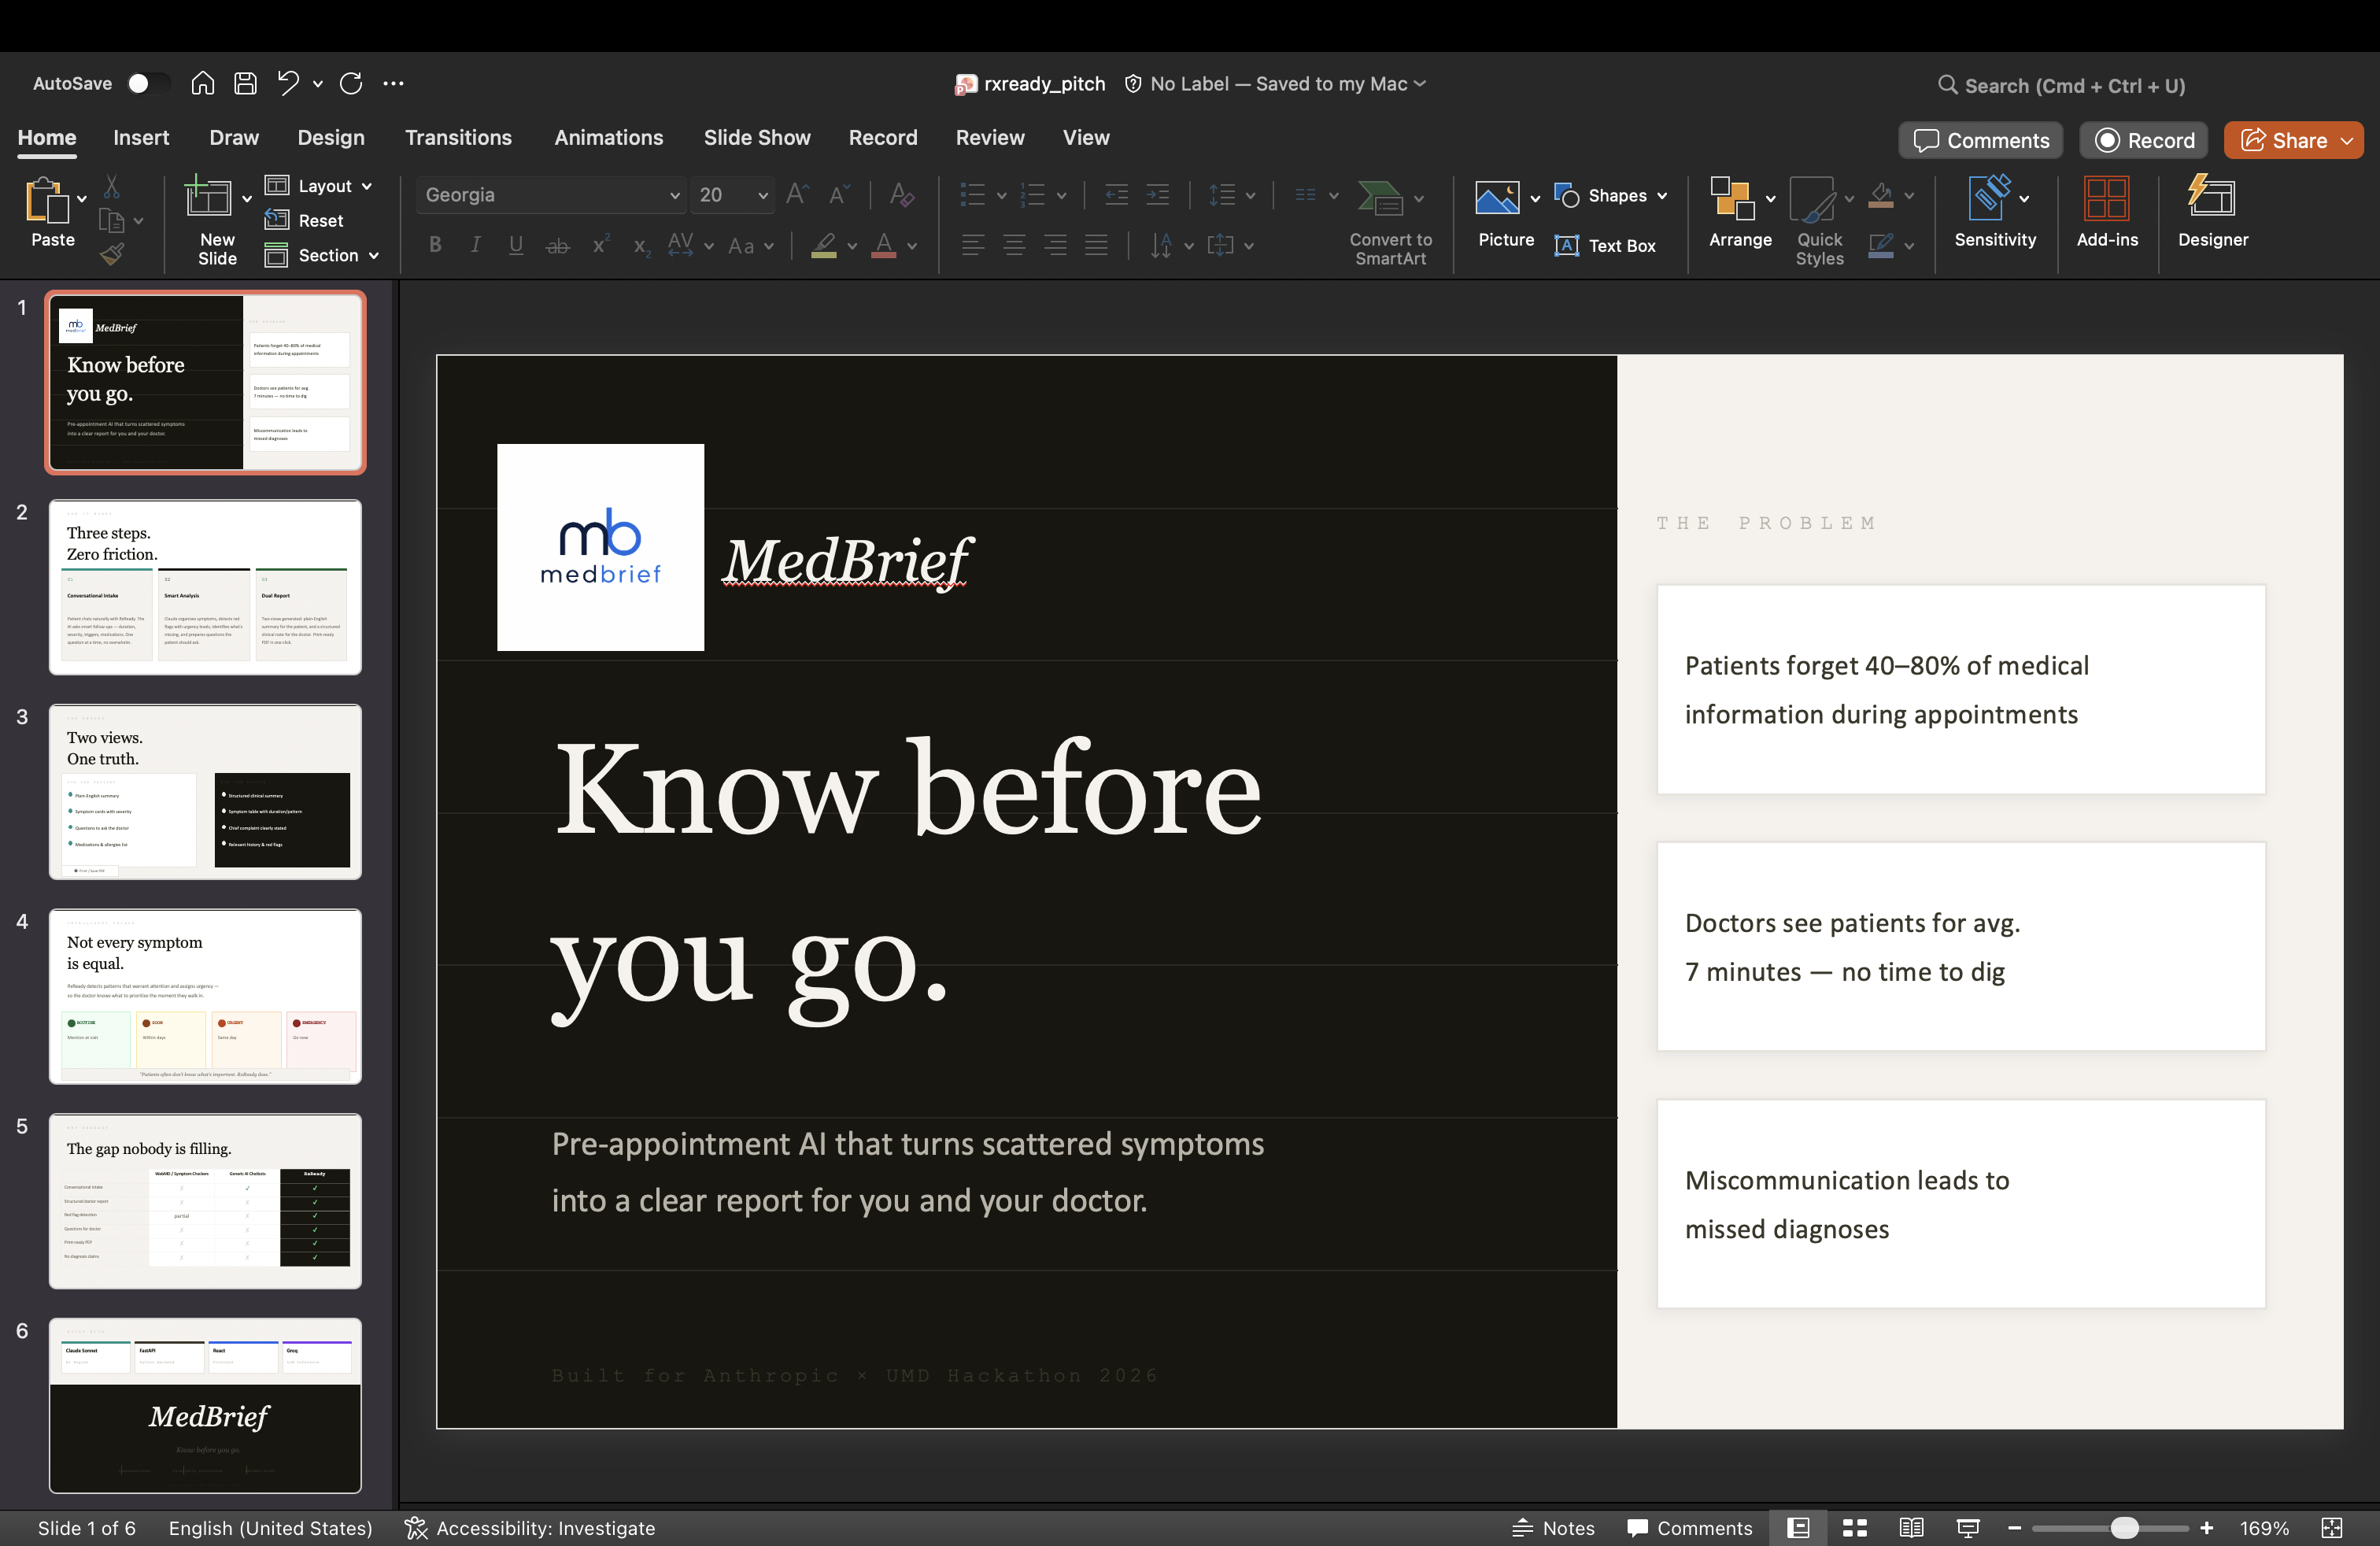Open the Design ribbon tab

[331, 138]
